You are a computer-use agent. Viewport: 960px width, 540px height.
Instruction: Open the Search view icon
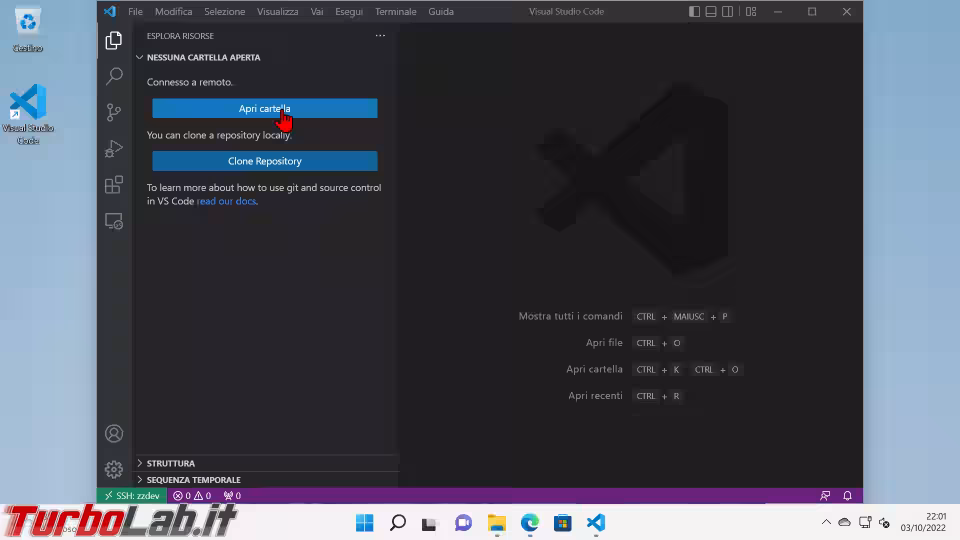114,76
